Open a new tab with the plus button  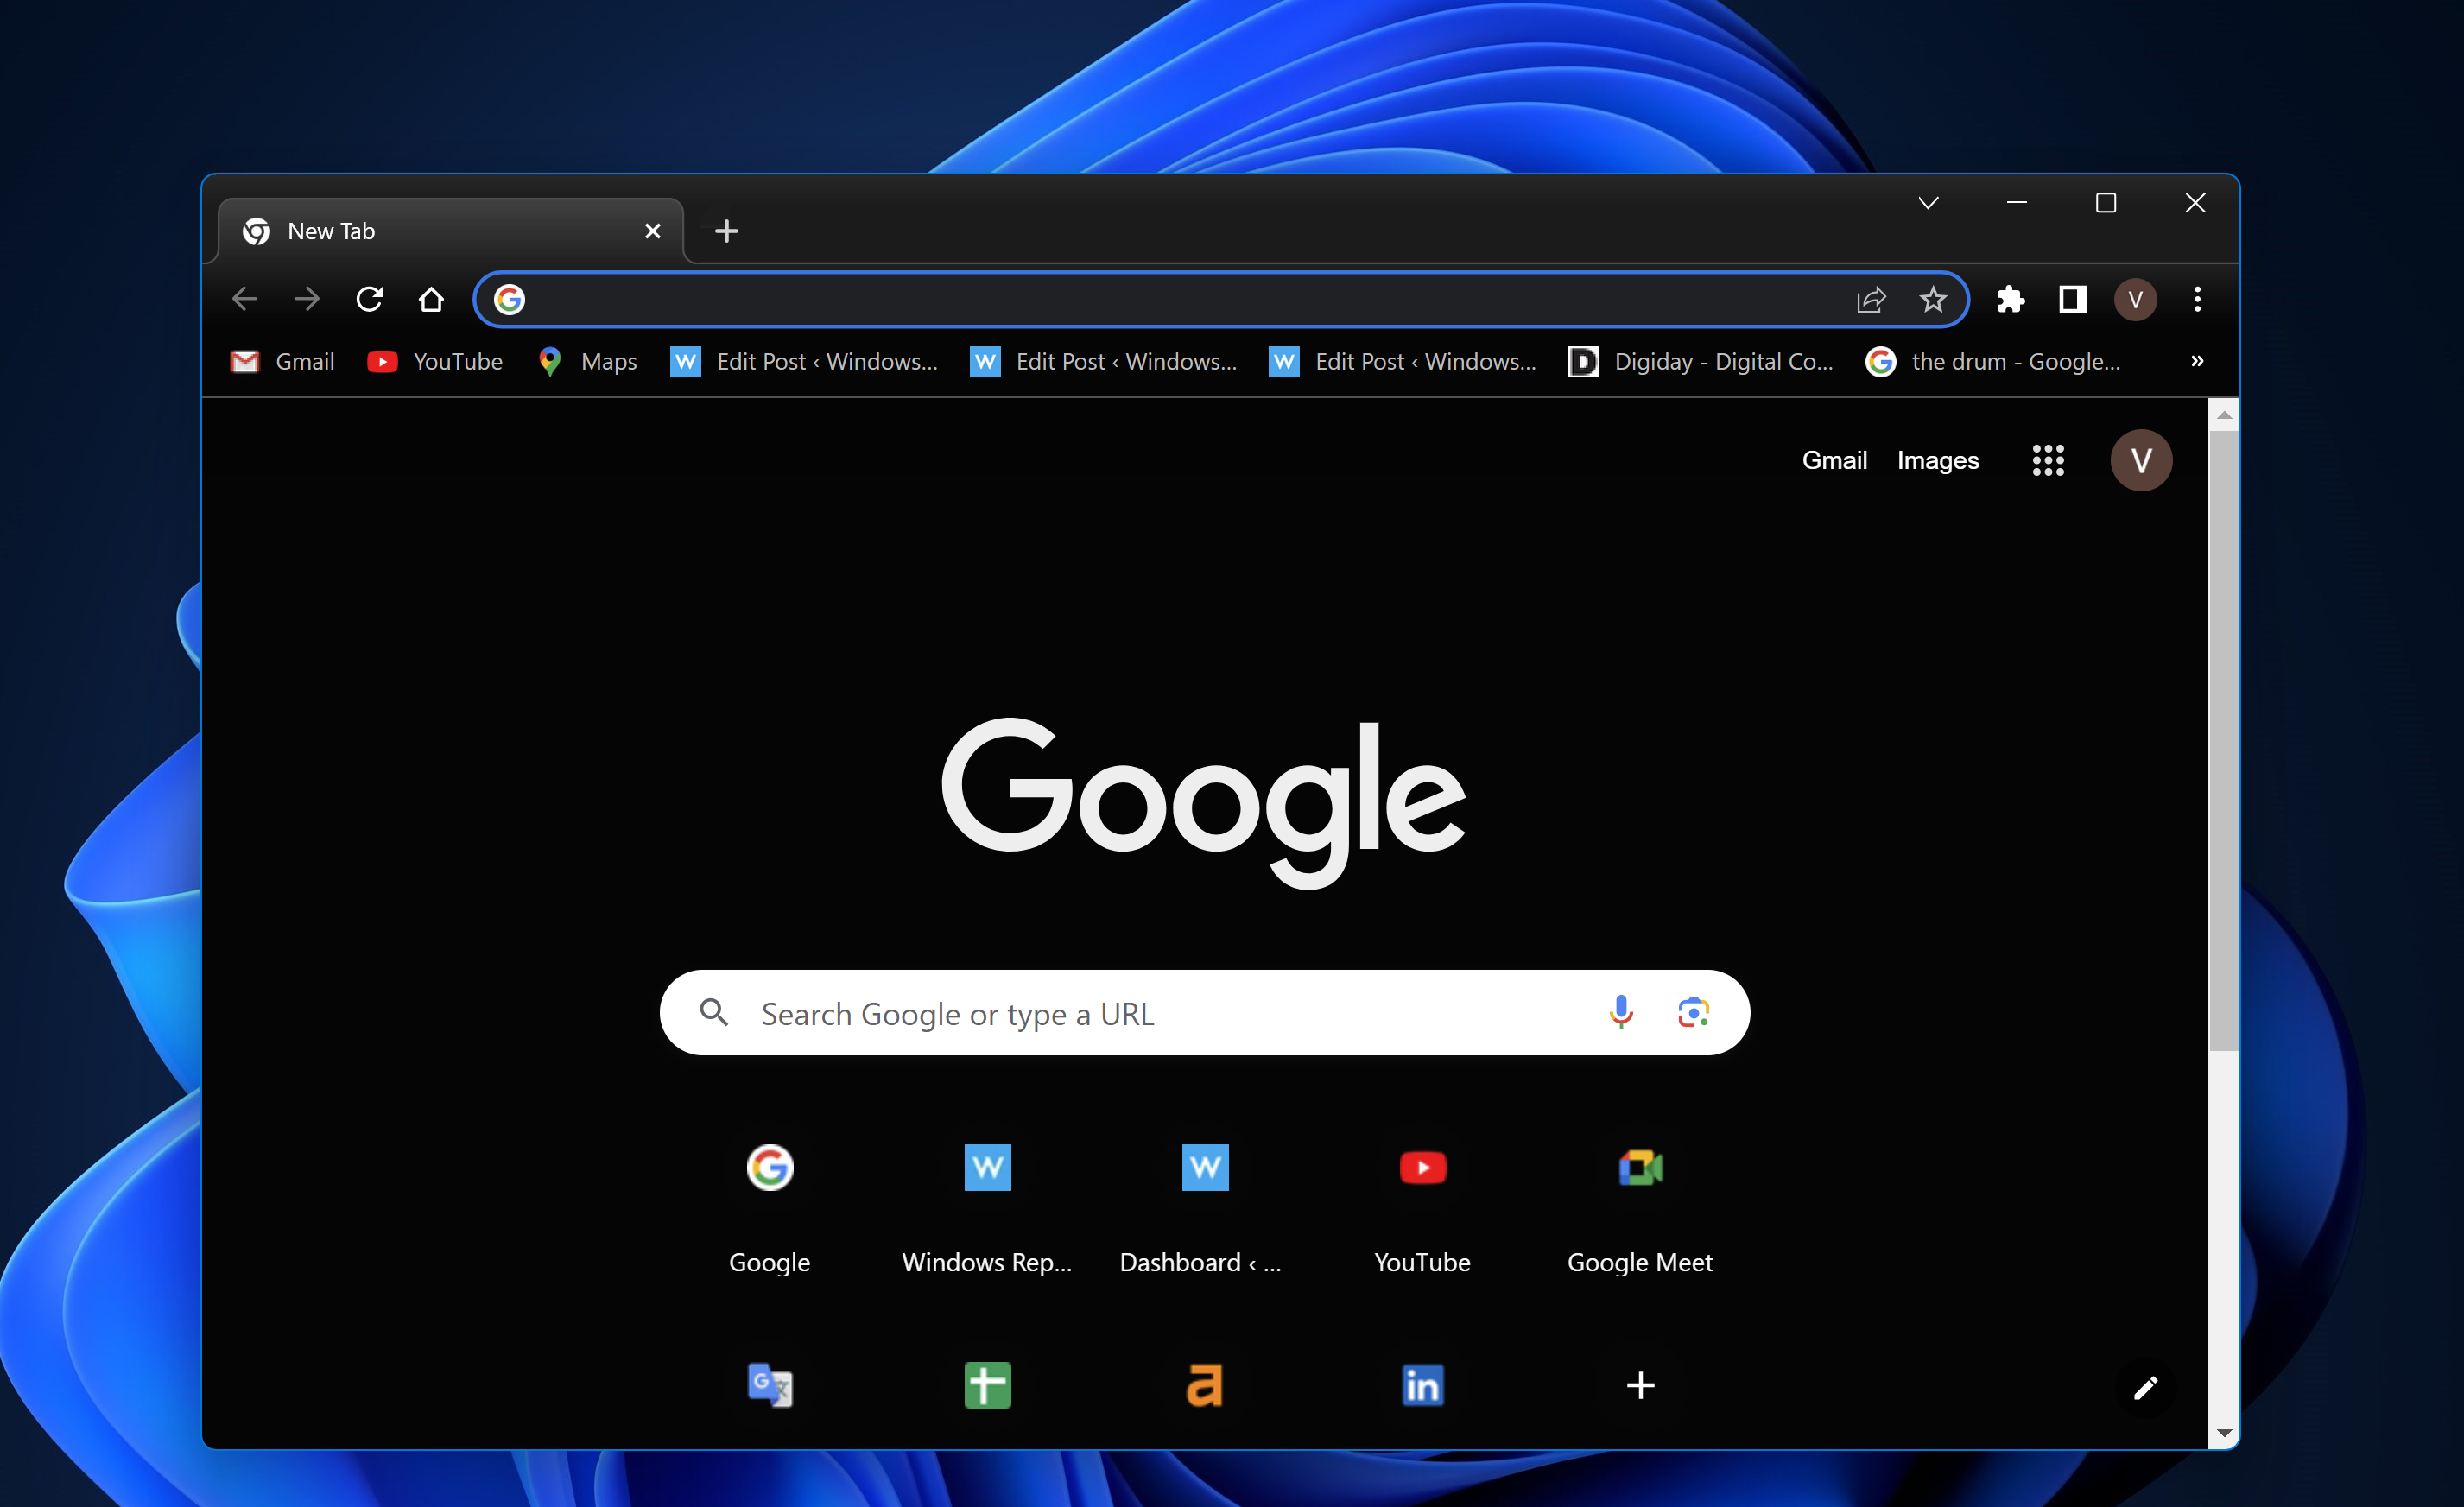pyautogui.click(x=727, y=231)
